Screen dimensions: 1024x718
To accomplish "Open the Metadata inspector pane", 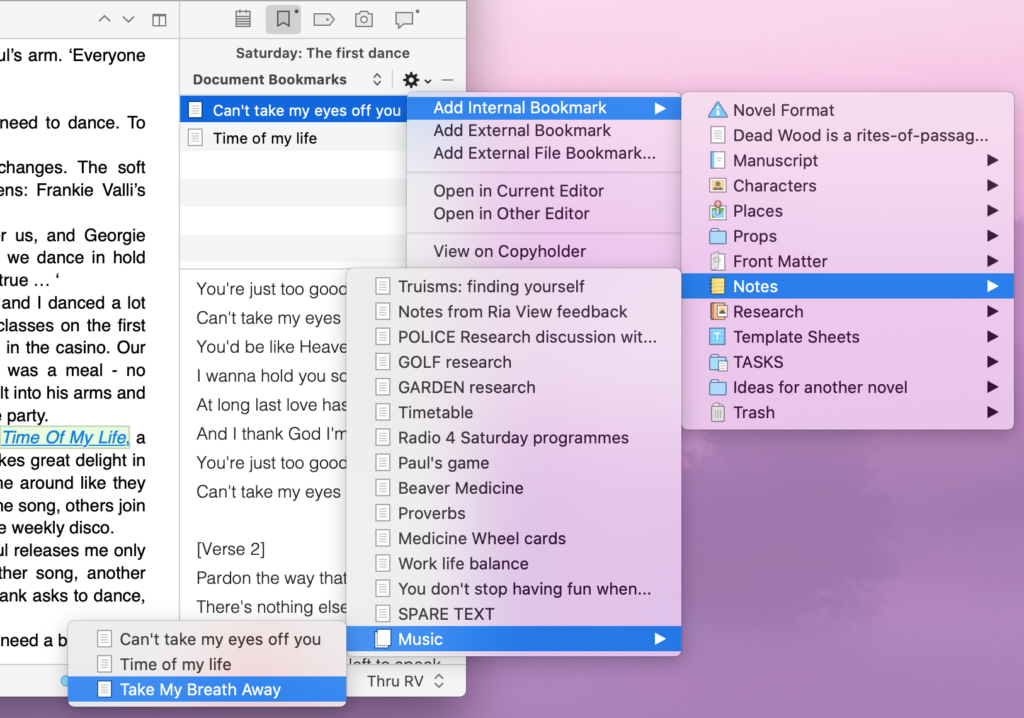I will (323, 18).
